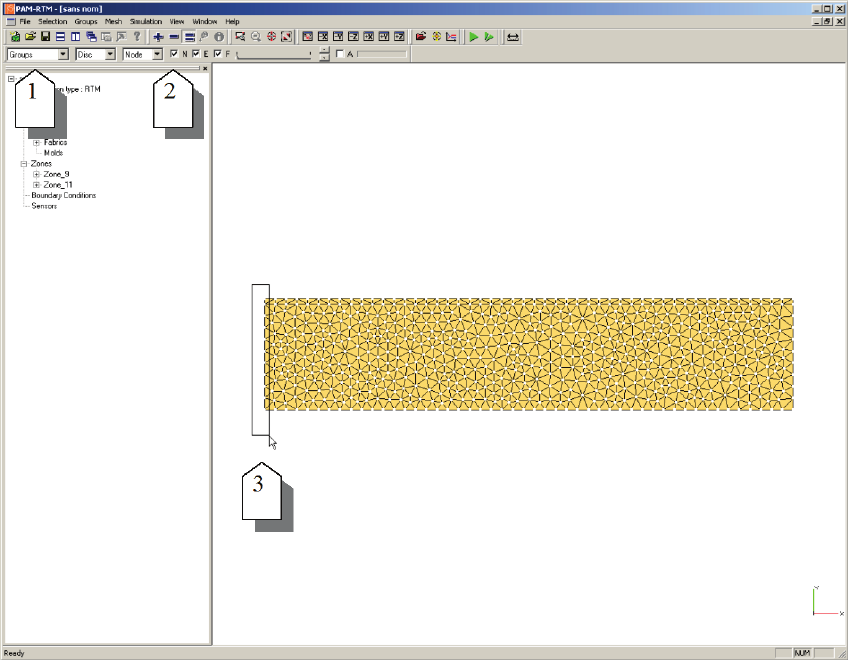This screenshot has width=848, height=660.
Task: Toggle the N checkbox
Action: pos(174,54)
